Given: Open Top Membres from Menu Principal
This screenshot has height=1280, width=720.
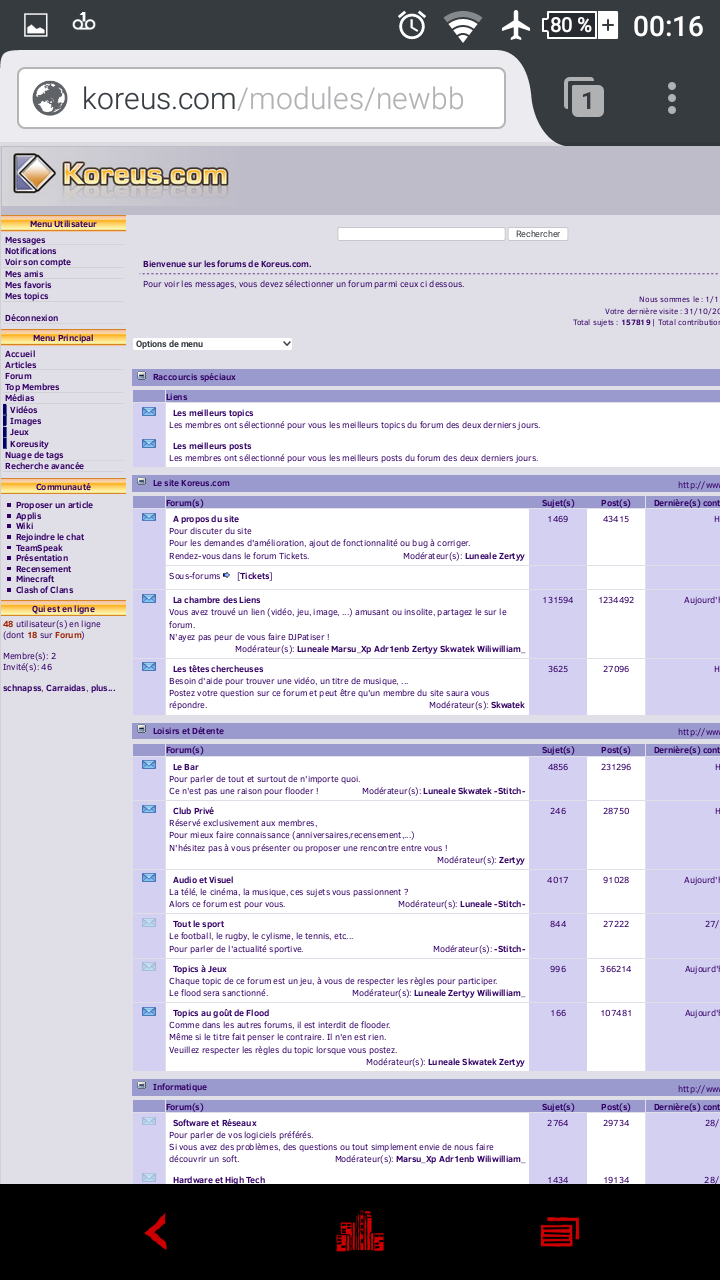Looking at the screenshot, I should 32,387.
